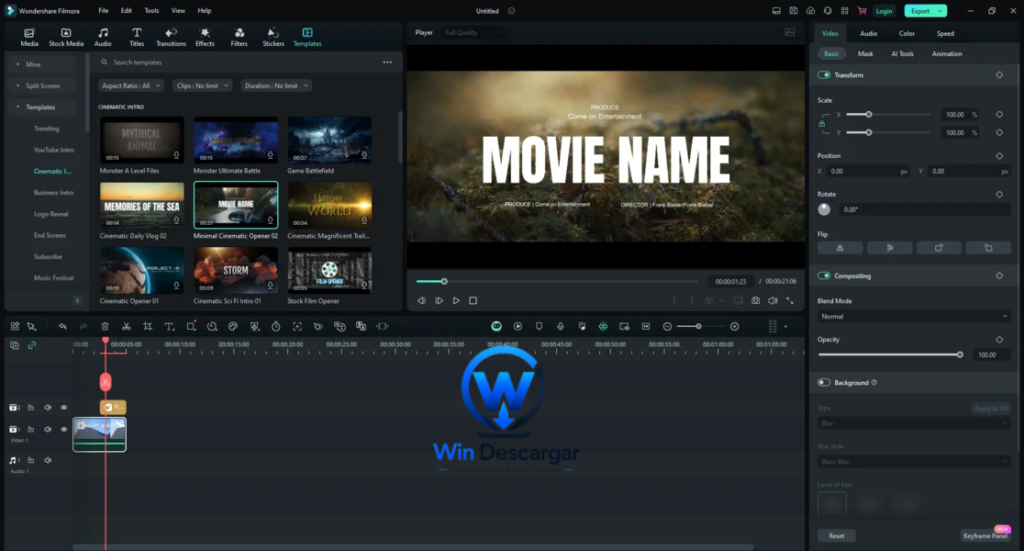Screen dimensions: 1024x551
Task: Click the Text tool icon in timeline toolbar
Action: (x=169, y=326)
